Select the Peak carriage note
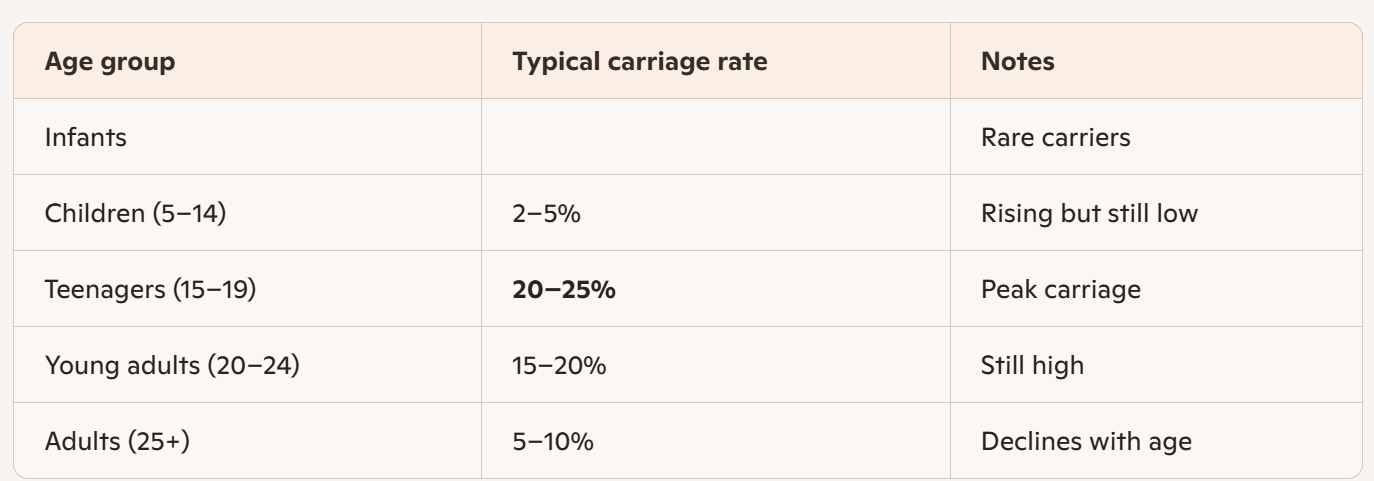This screenshot has width=1374, height=481. coord(1060,289)
